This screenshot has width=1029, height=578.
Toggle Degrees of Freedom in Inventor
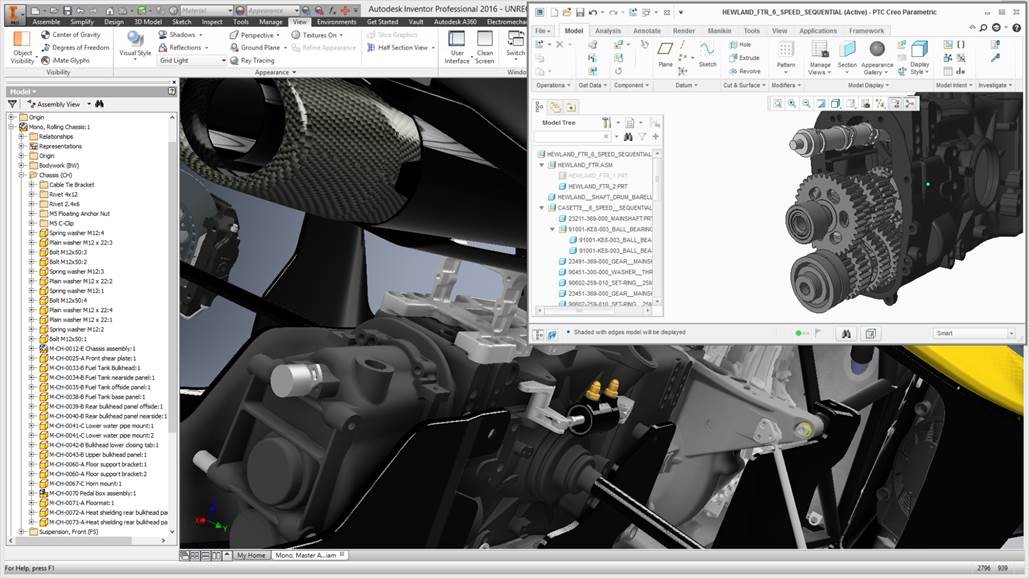pos(75,47)
